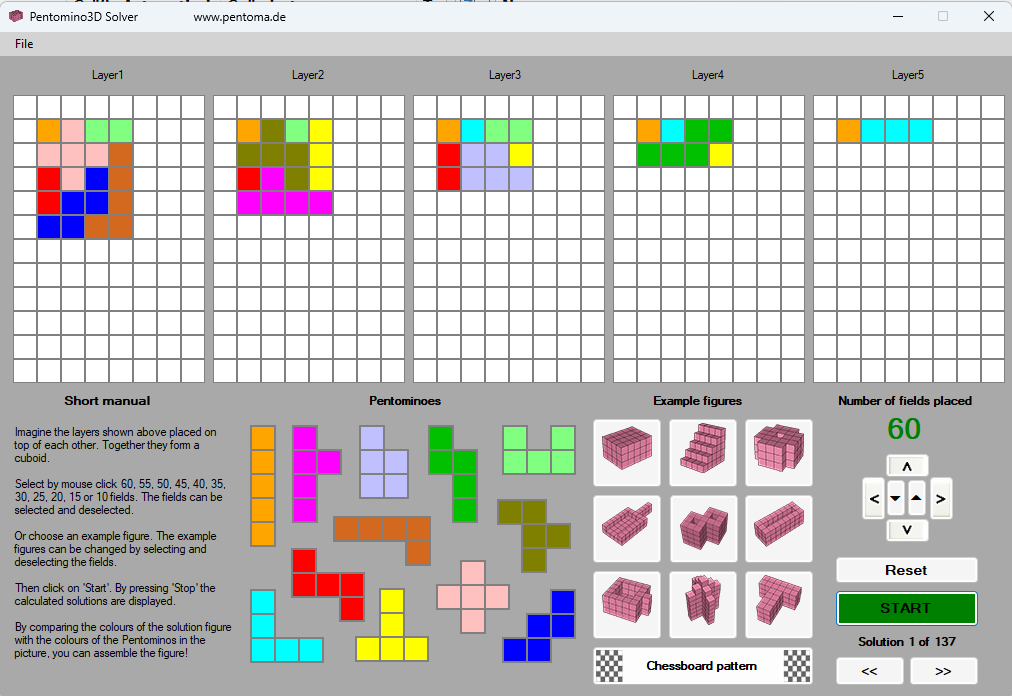
Task: Click the Pentomino3D Solver title bar icon
Action: [x=14, y=16]
